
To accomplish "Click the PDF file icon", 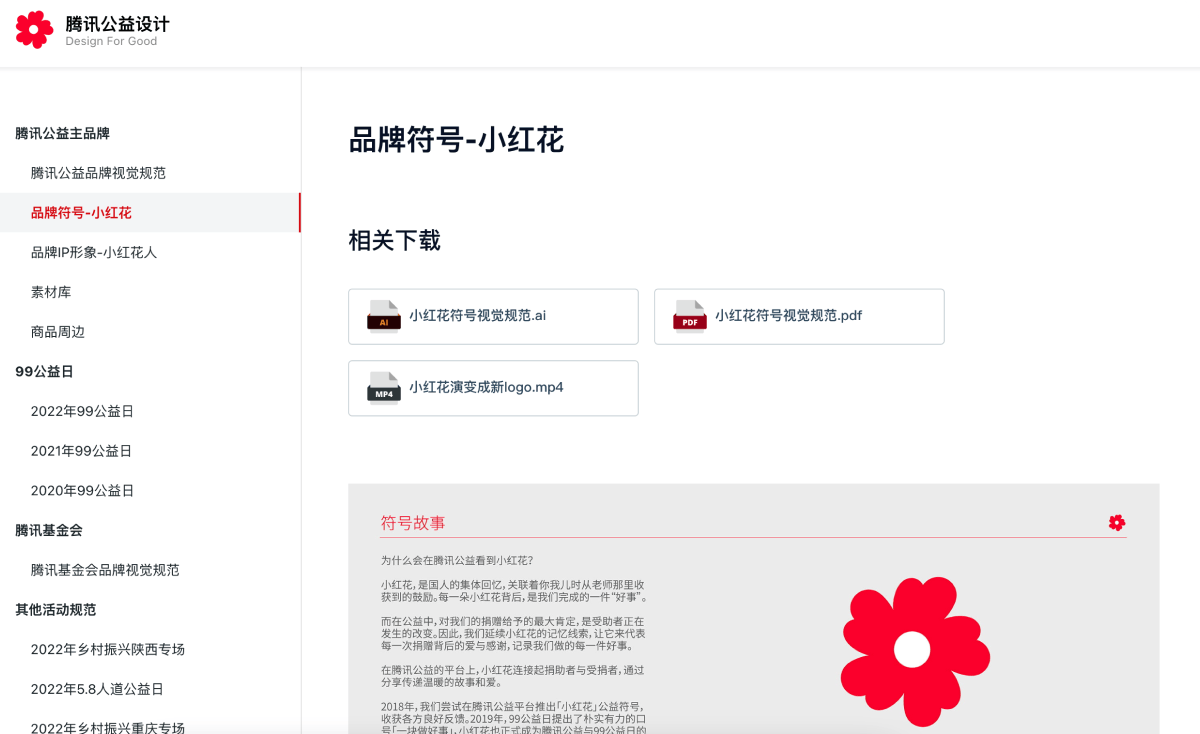I will (689, 316).
